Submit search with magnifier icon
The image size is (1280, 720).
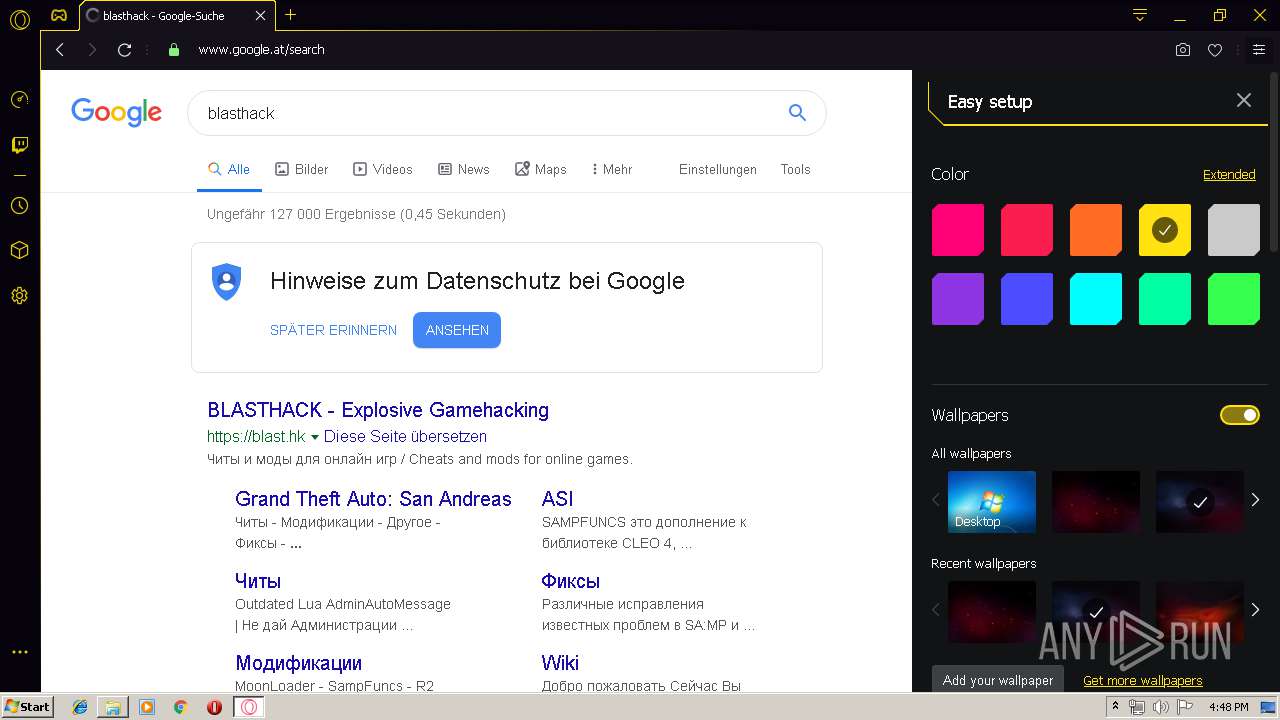[x=797, y=113]
